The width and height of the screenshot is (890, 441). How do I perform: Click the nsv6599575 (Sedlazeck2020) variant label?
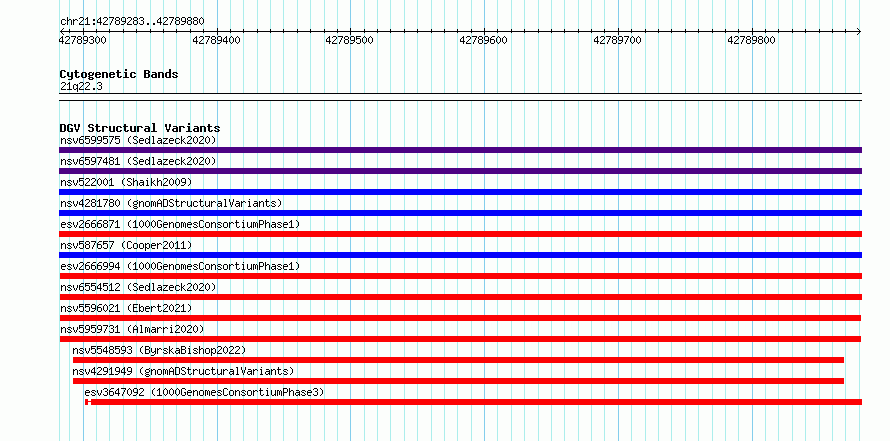coord(138,140)
